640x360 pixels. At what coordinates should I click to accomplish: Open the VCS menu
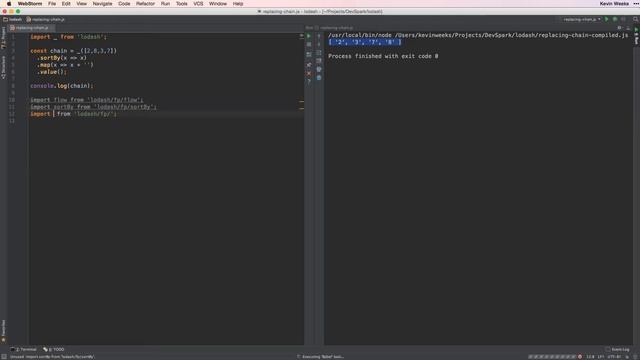coord(198,4)
